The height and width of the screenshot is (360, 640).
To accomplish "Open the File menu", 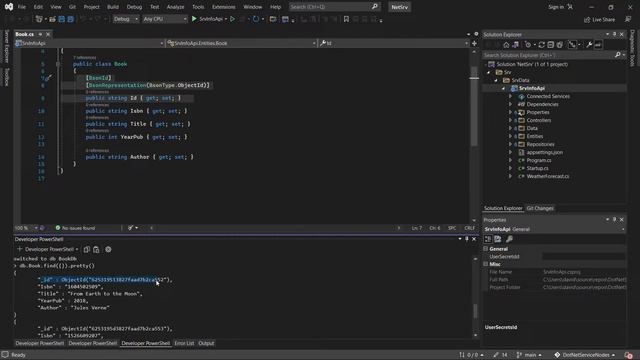I will (22, 7).
